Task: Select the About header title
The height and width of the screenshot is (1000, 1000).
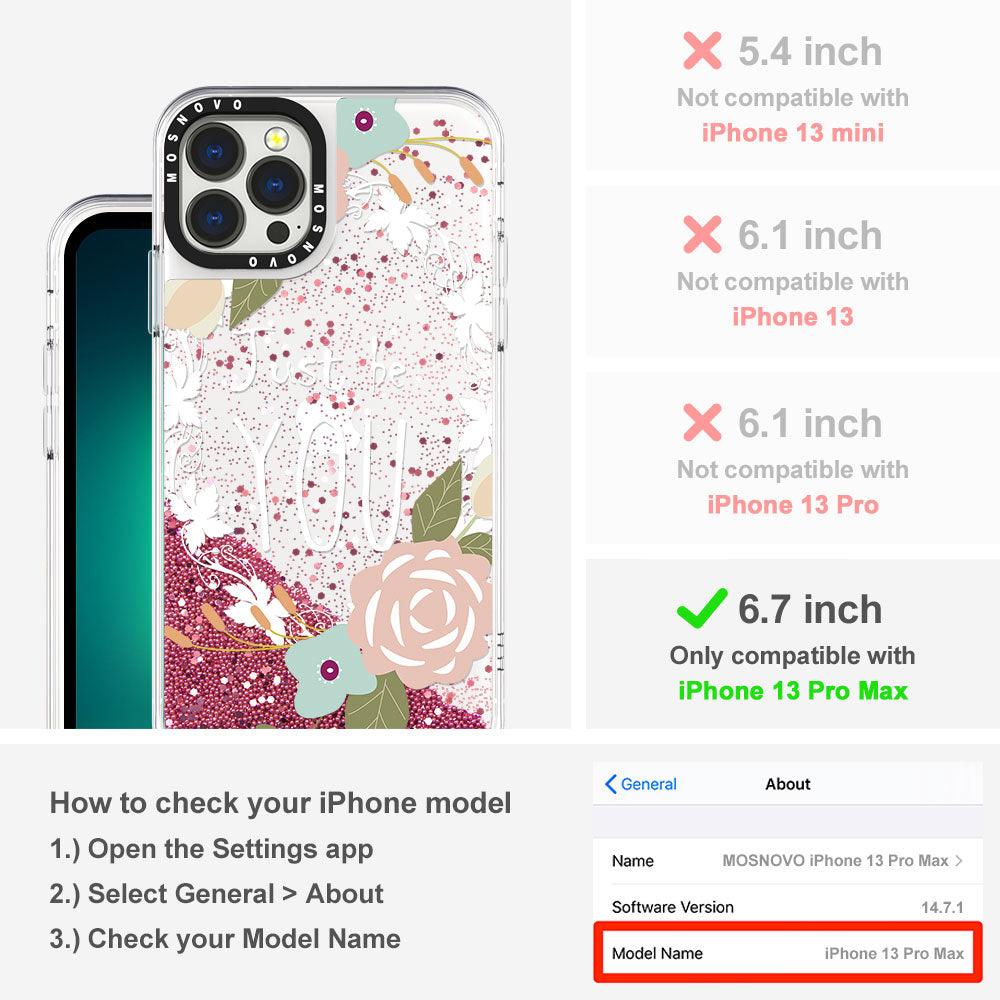Action: (x=788, y=784)
